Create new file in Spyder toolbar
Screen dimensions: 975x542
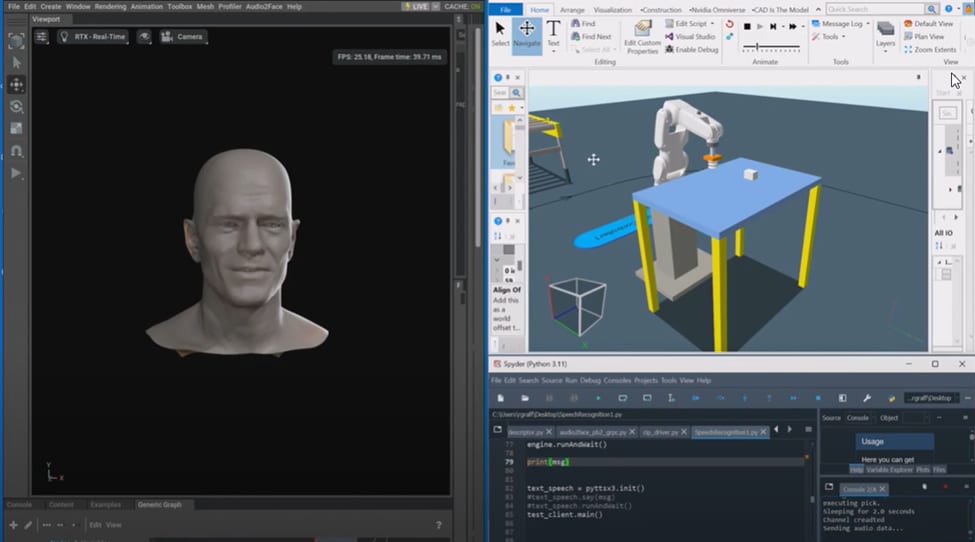click(501, 398)
